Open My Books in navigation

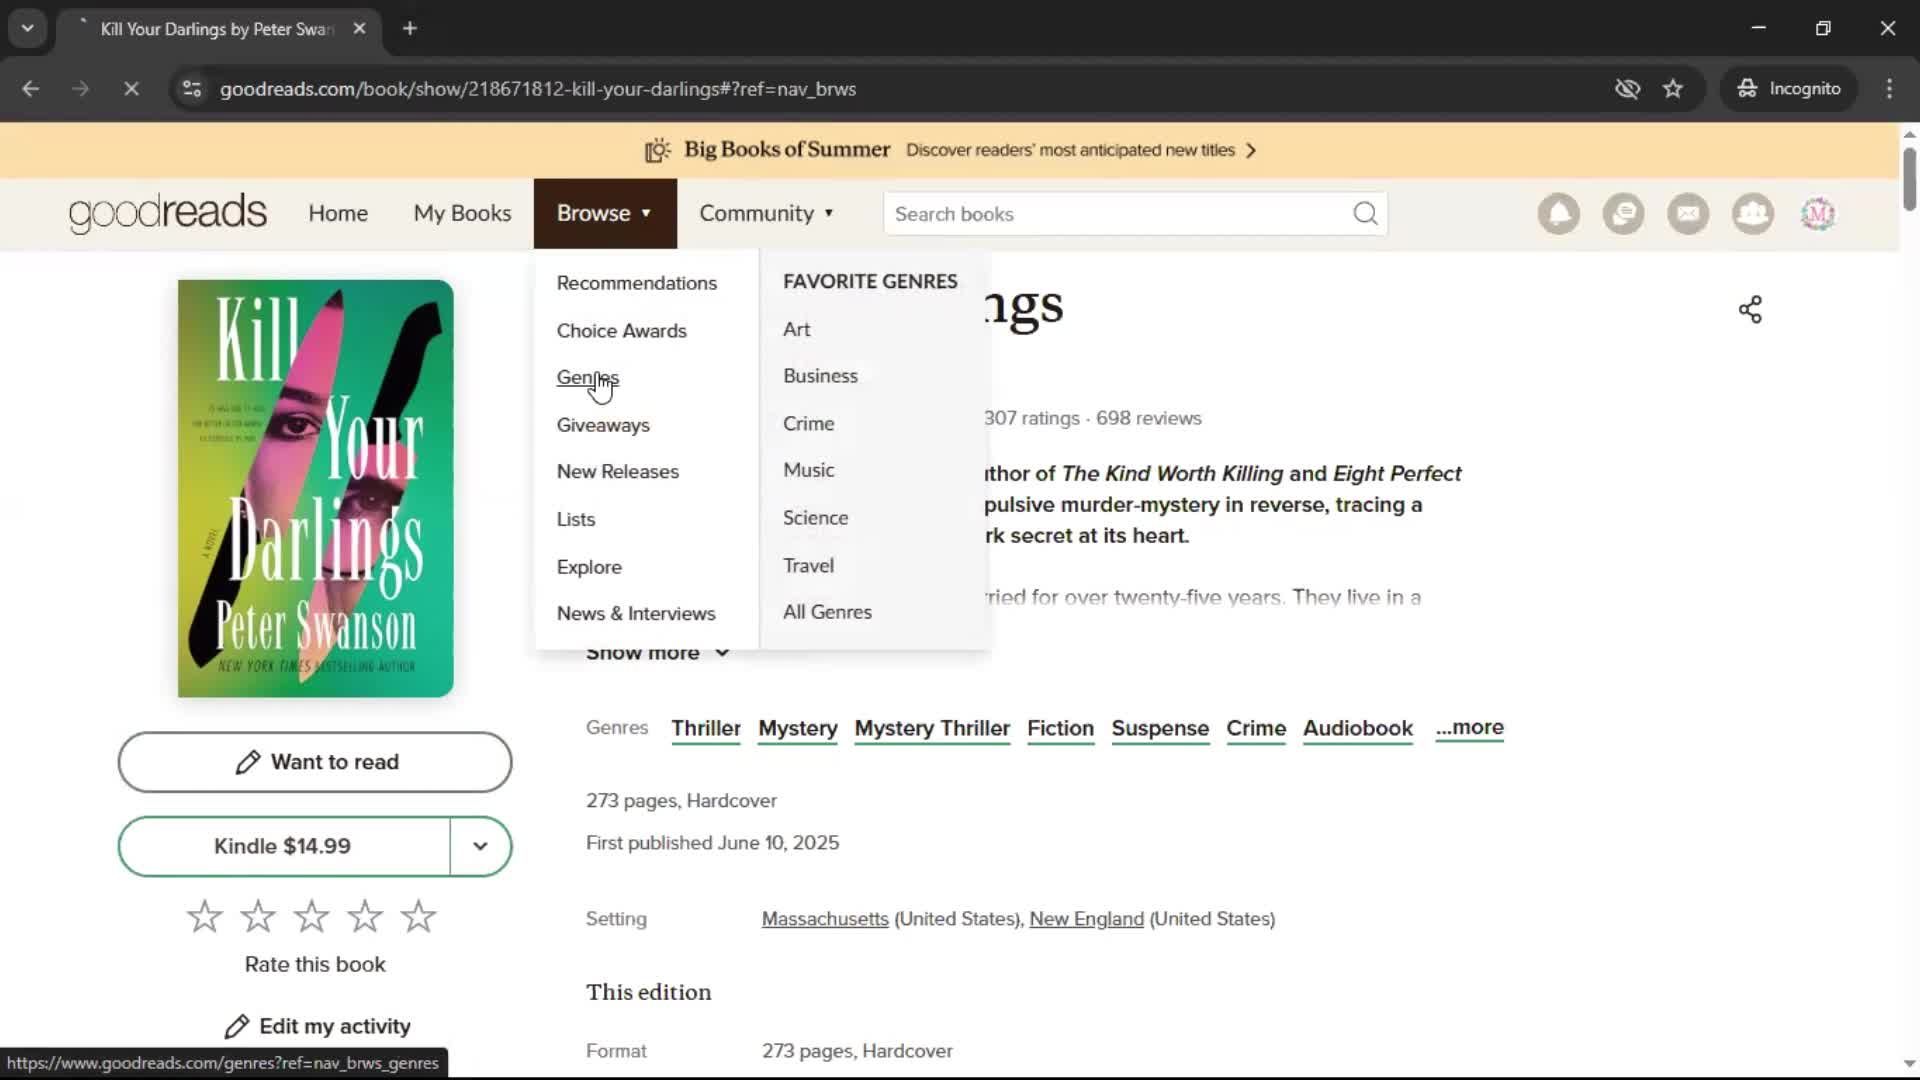coord(462,213)
